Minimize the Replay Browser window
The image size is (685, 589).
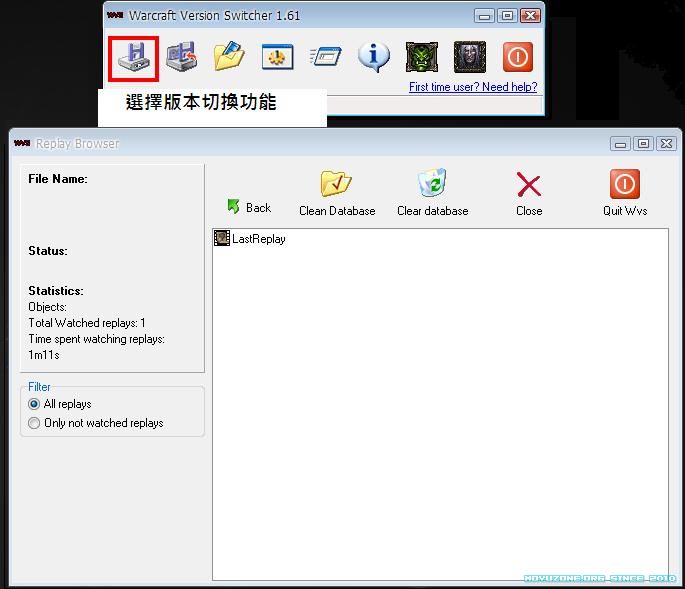[x=620, y=144]
